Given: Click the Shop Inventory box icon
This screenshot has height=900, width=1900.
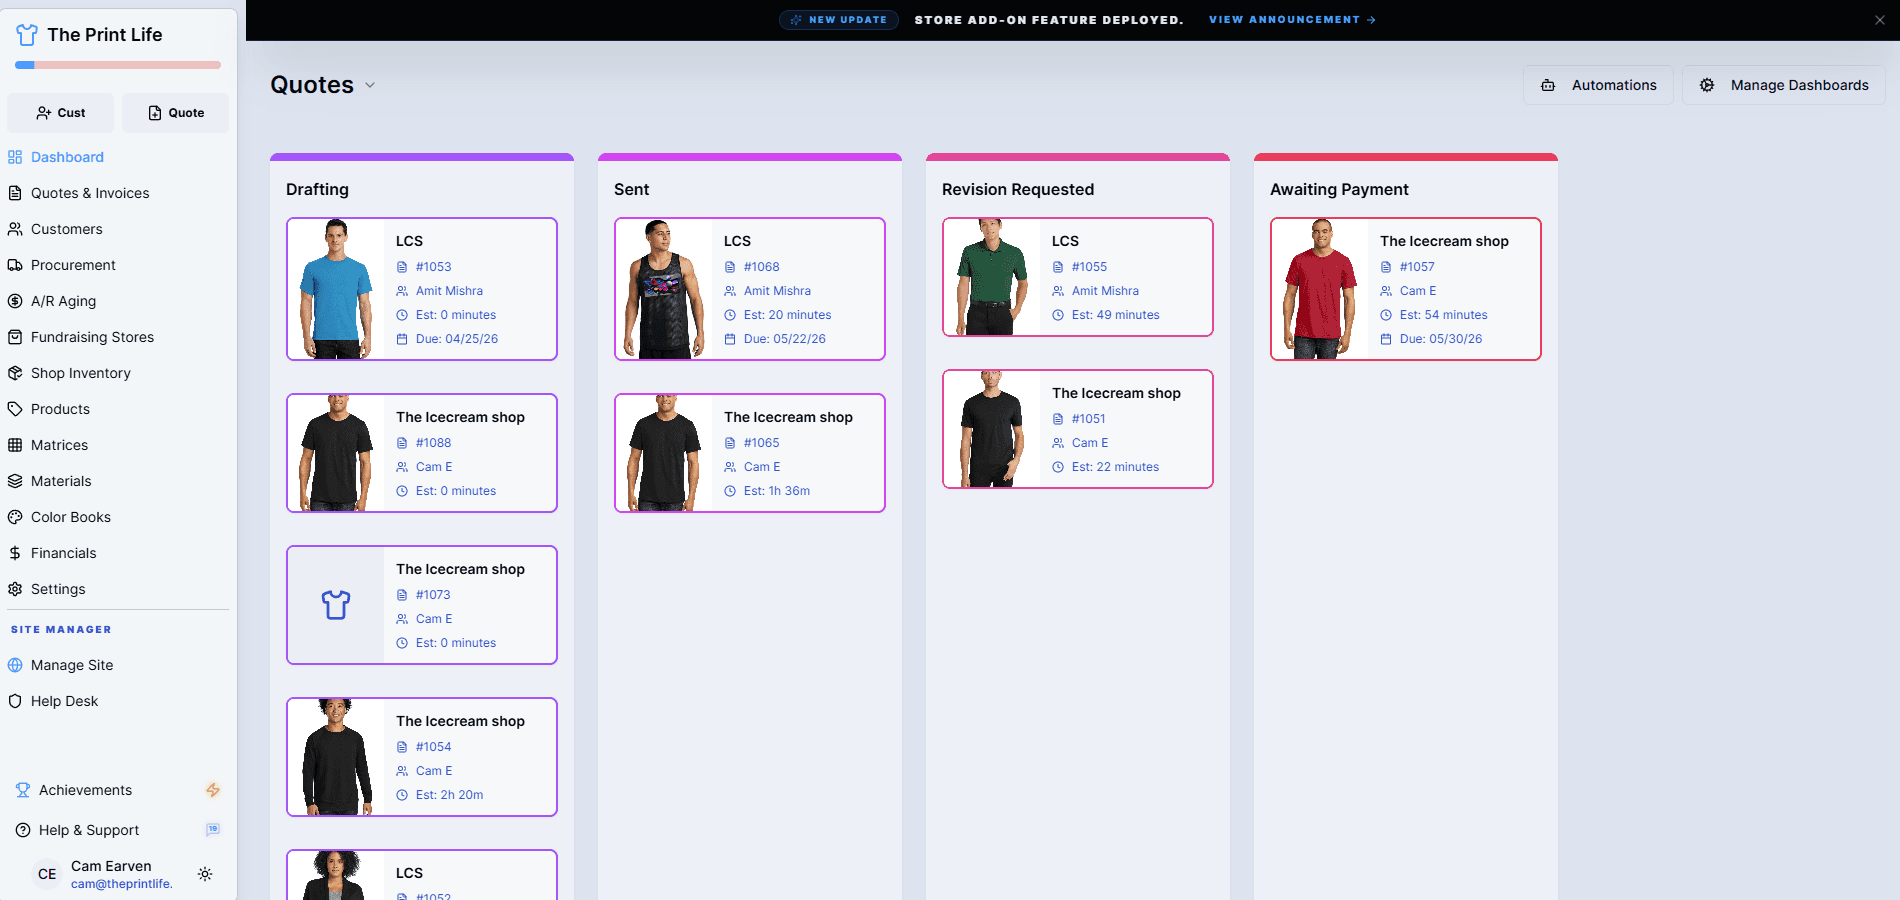Looking at the screenshot, I should click(x=15, y=373).
